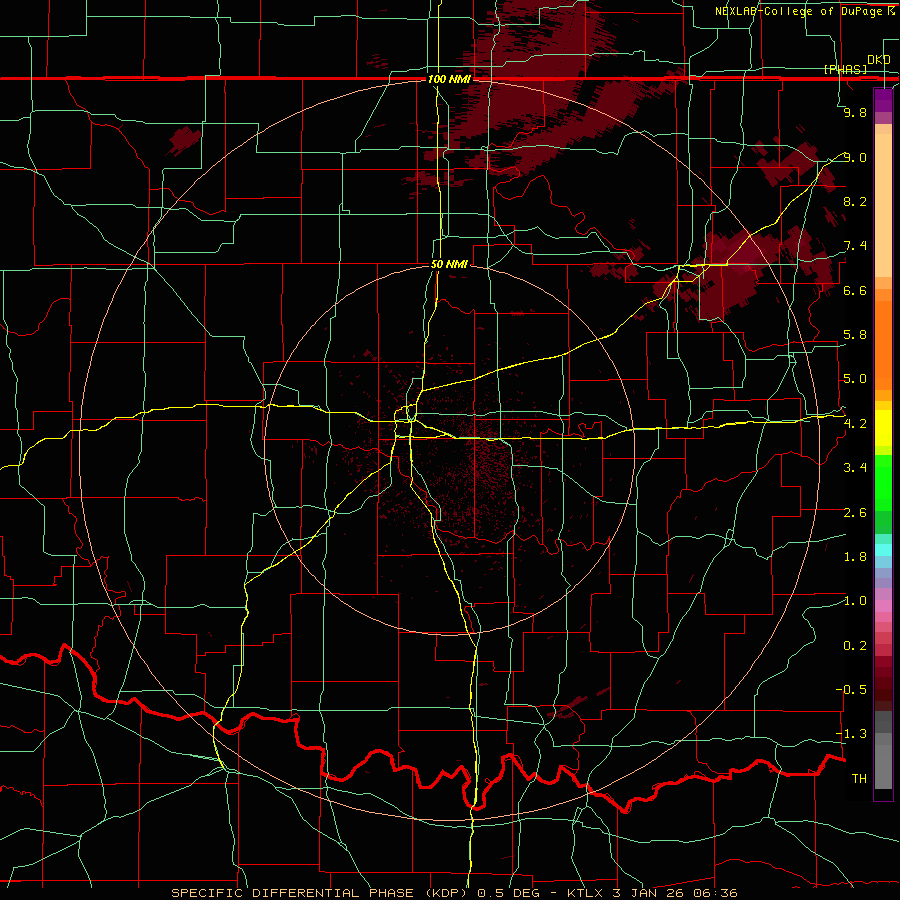Pick the yellow segment of the color bar
The image size is (900, 900).
coord(883,428)
